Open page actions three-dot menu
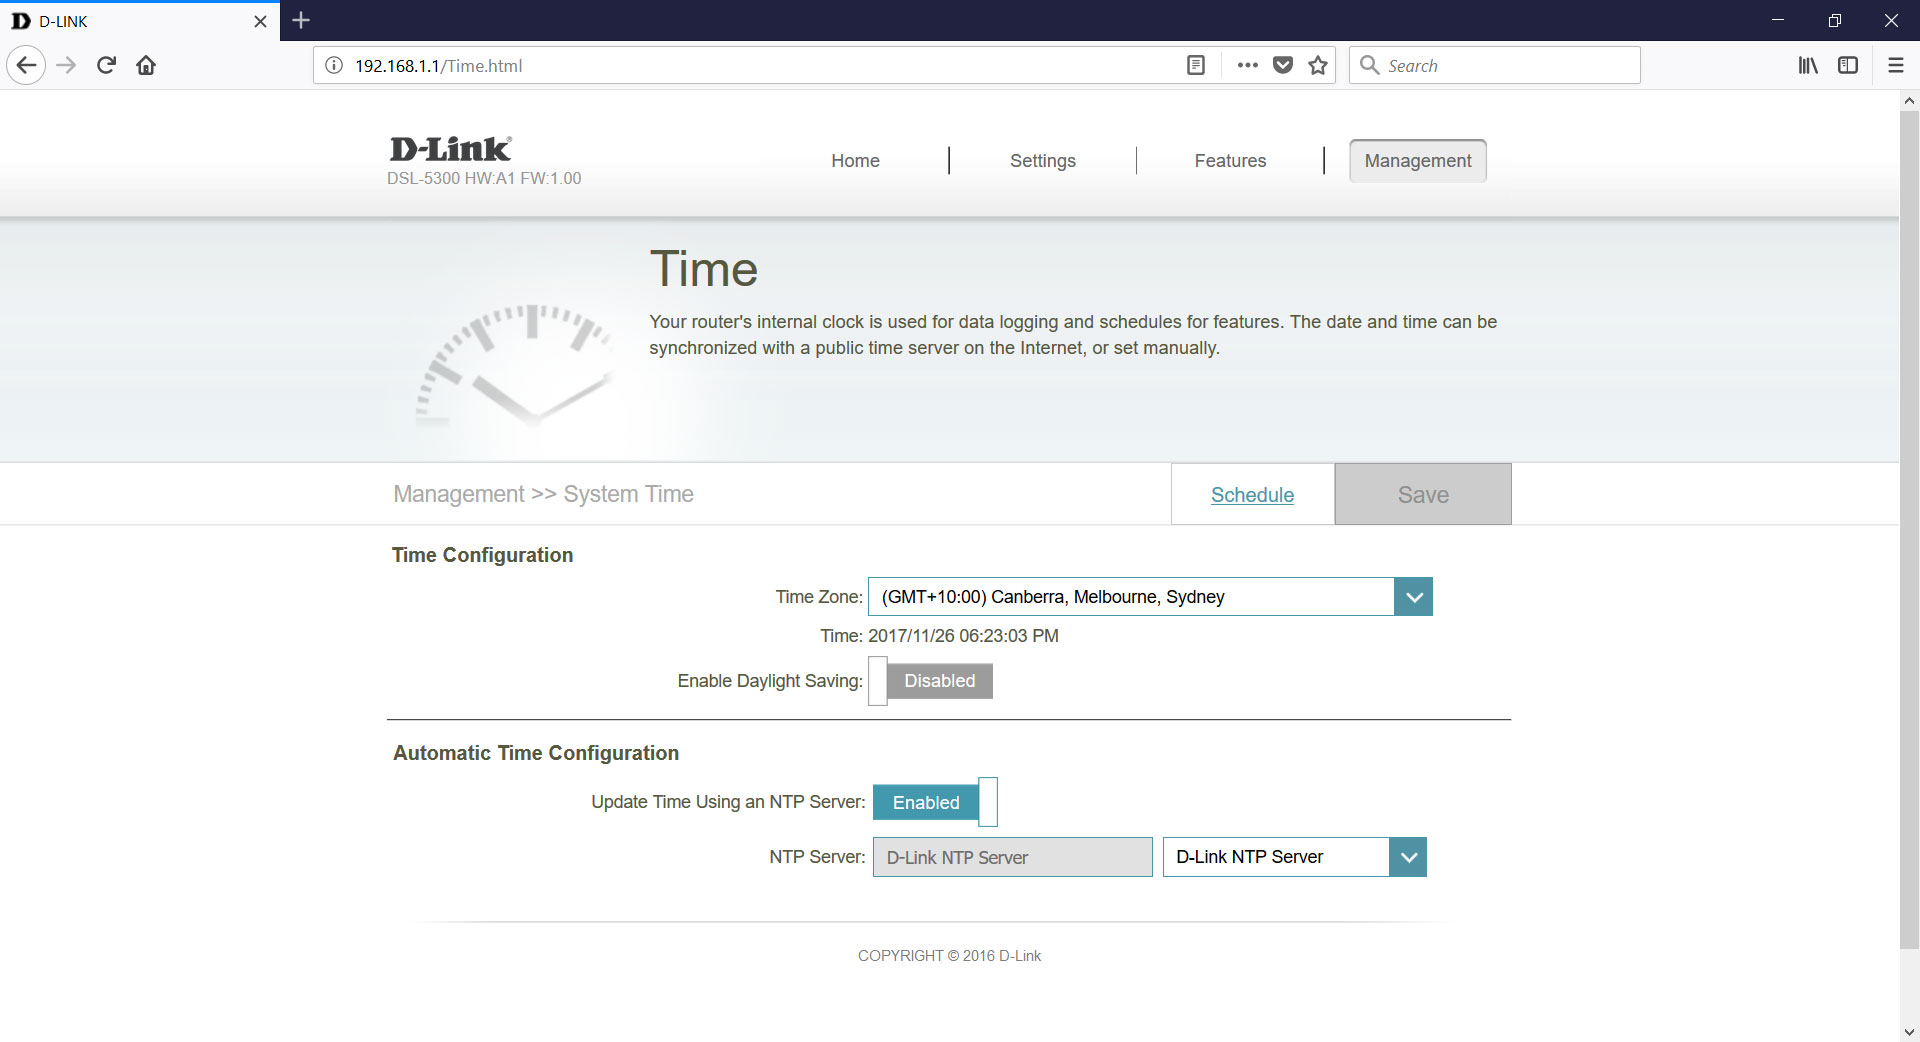Viewport: 1920px width, 1042px height. pos(1247,66)
